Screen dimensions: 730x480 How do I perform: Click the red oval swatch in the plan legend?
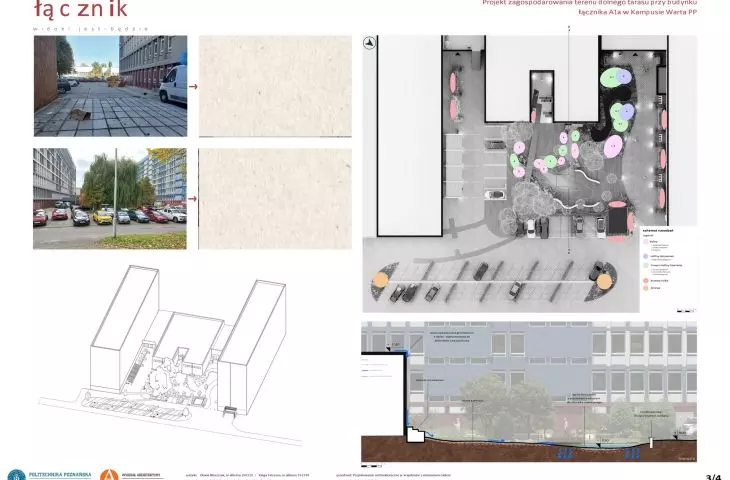(646, 281)
